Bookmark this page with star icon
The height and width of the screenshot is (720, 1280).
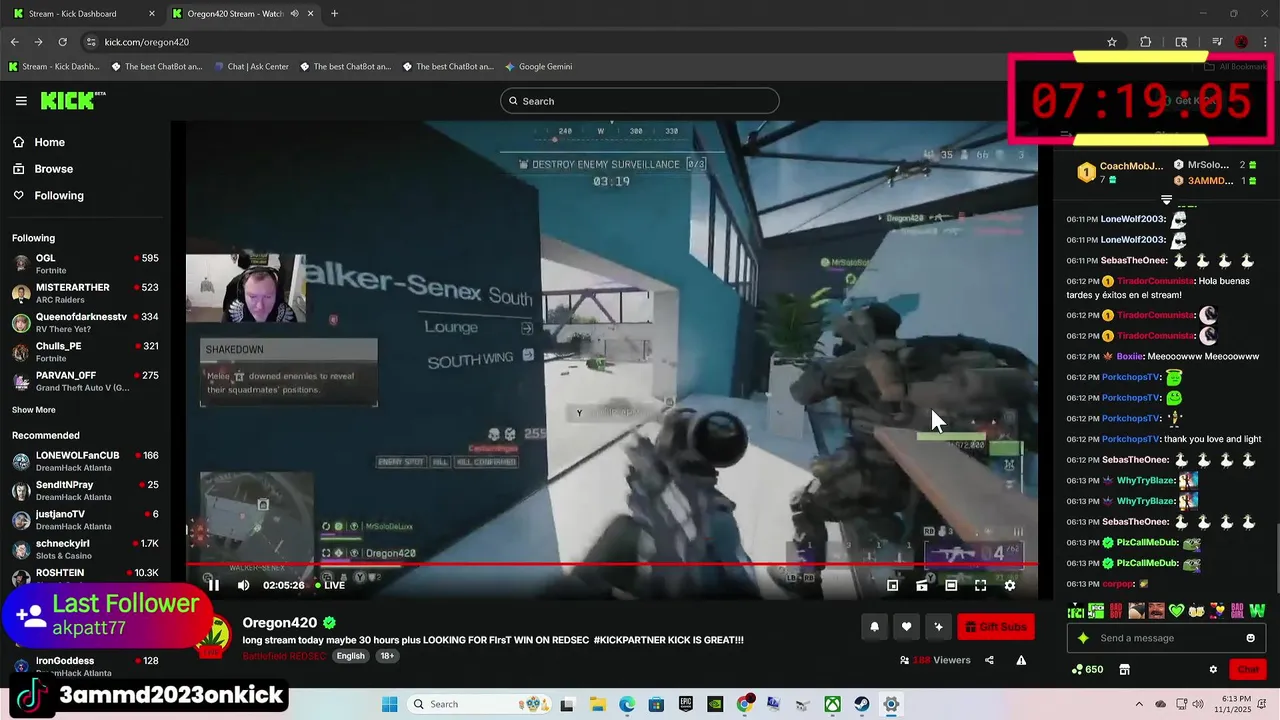coord(1112,42)
